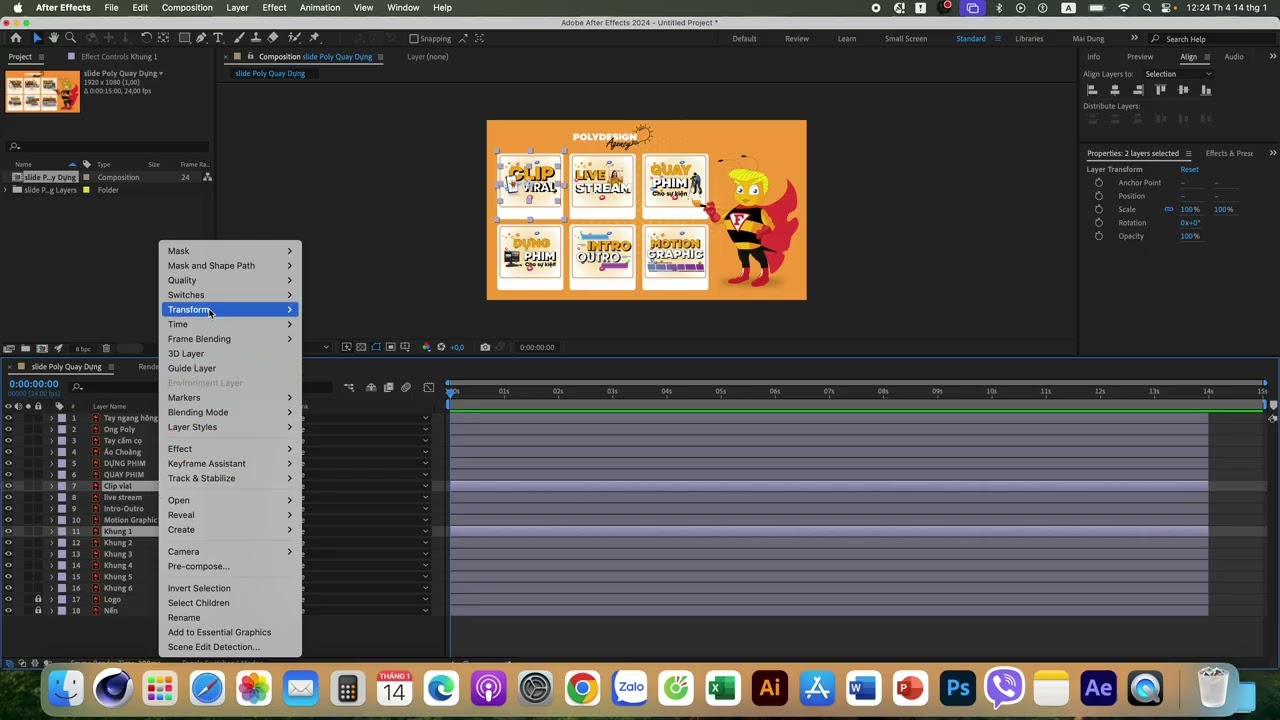Click Align Bottom icon in Align panel
1280x720 pixels.
click(1207, 90)
